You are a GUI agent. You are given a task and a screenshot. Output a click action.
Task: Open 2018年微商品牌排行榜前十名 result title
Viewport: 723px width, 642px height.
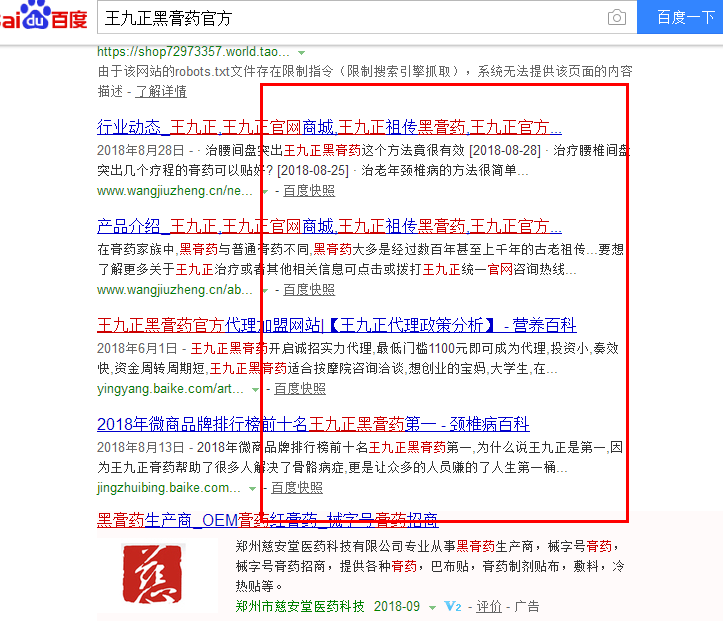(x=313, y=424)
